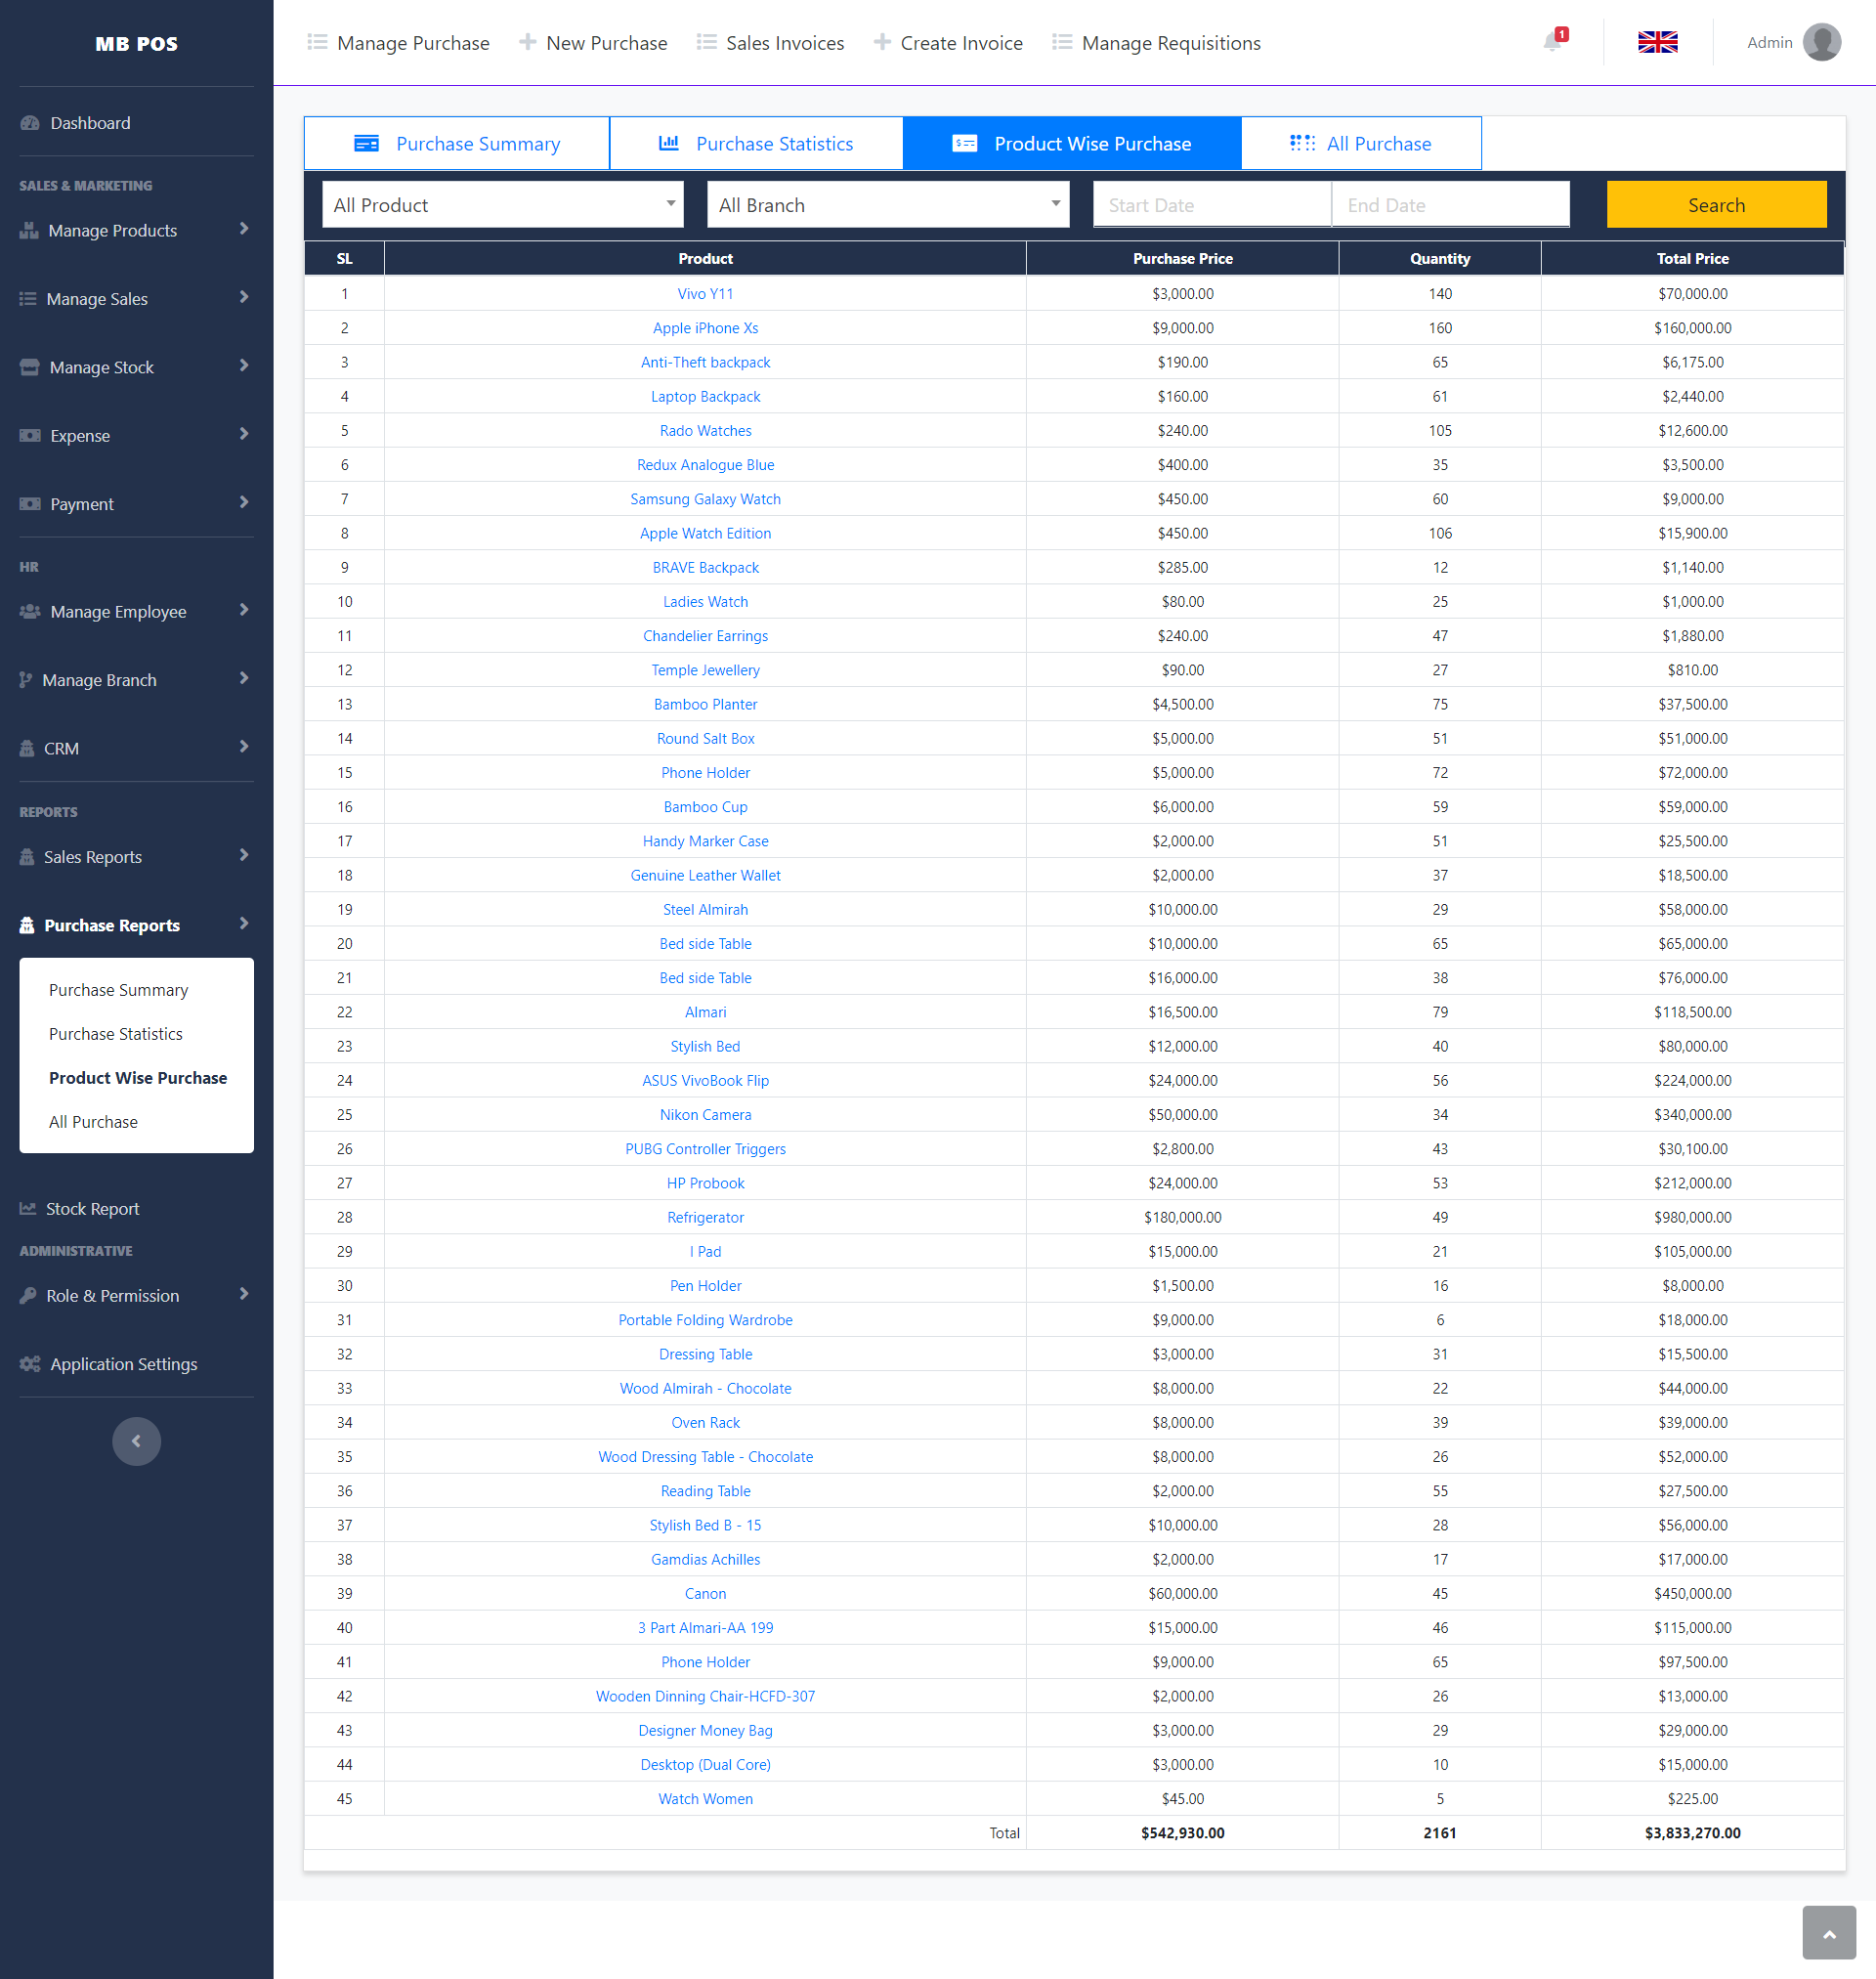
Task: Expand Sales Reports submenu chevron
Action: point(244,855)
